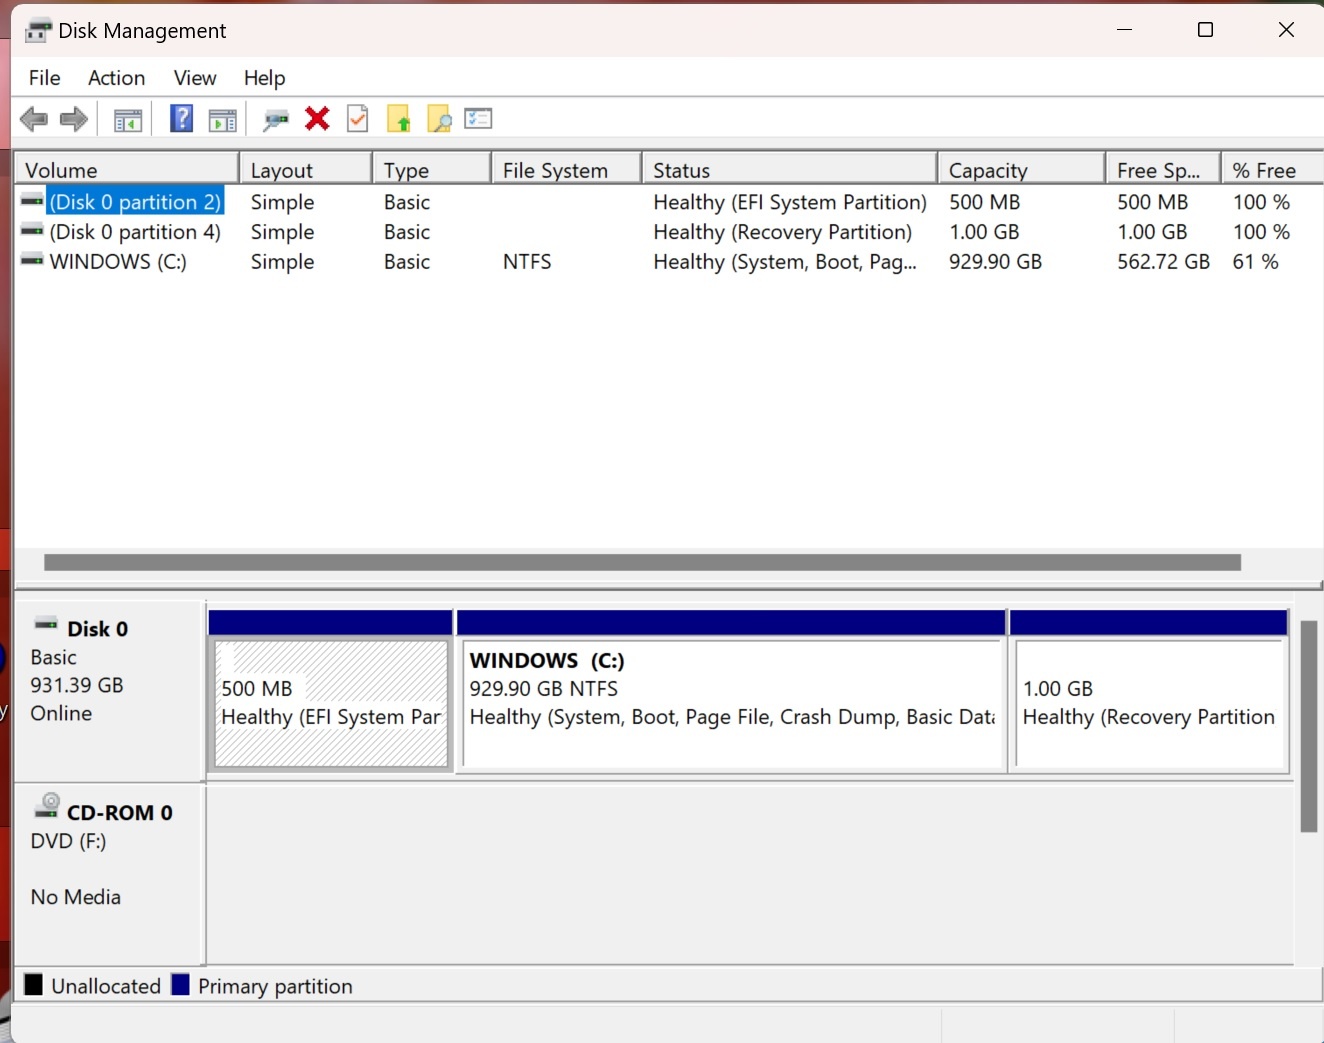Sort by the Layout column header

(x=306, y=170)
